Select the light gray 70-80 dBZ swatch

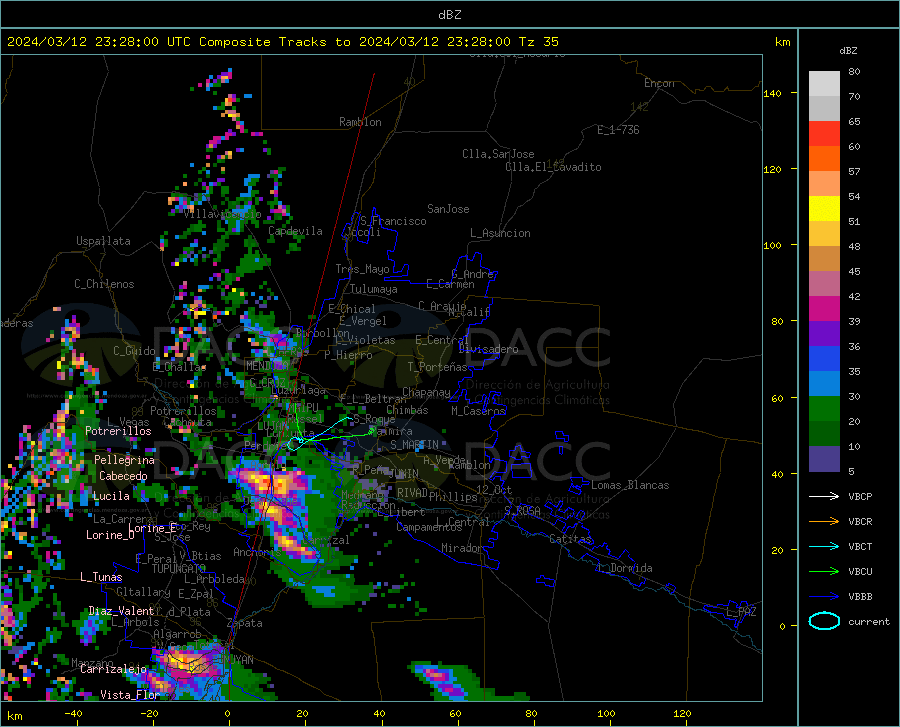point(824,84)
